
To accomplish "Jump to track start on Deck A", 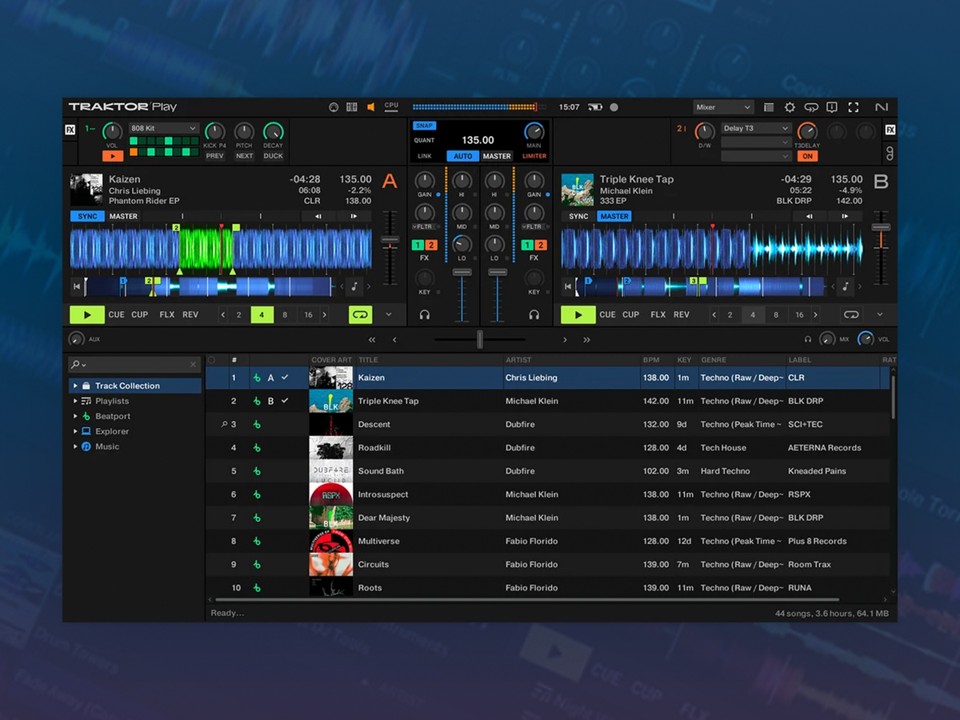I will (77, 286).
